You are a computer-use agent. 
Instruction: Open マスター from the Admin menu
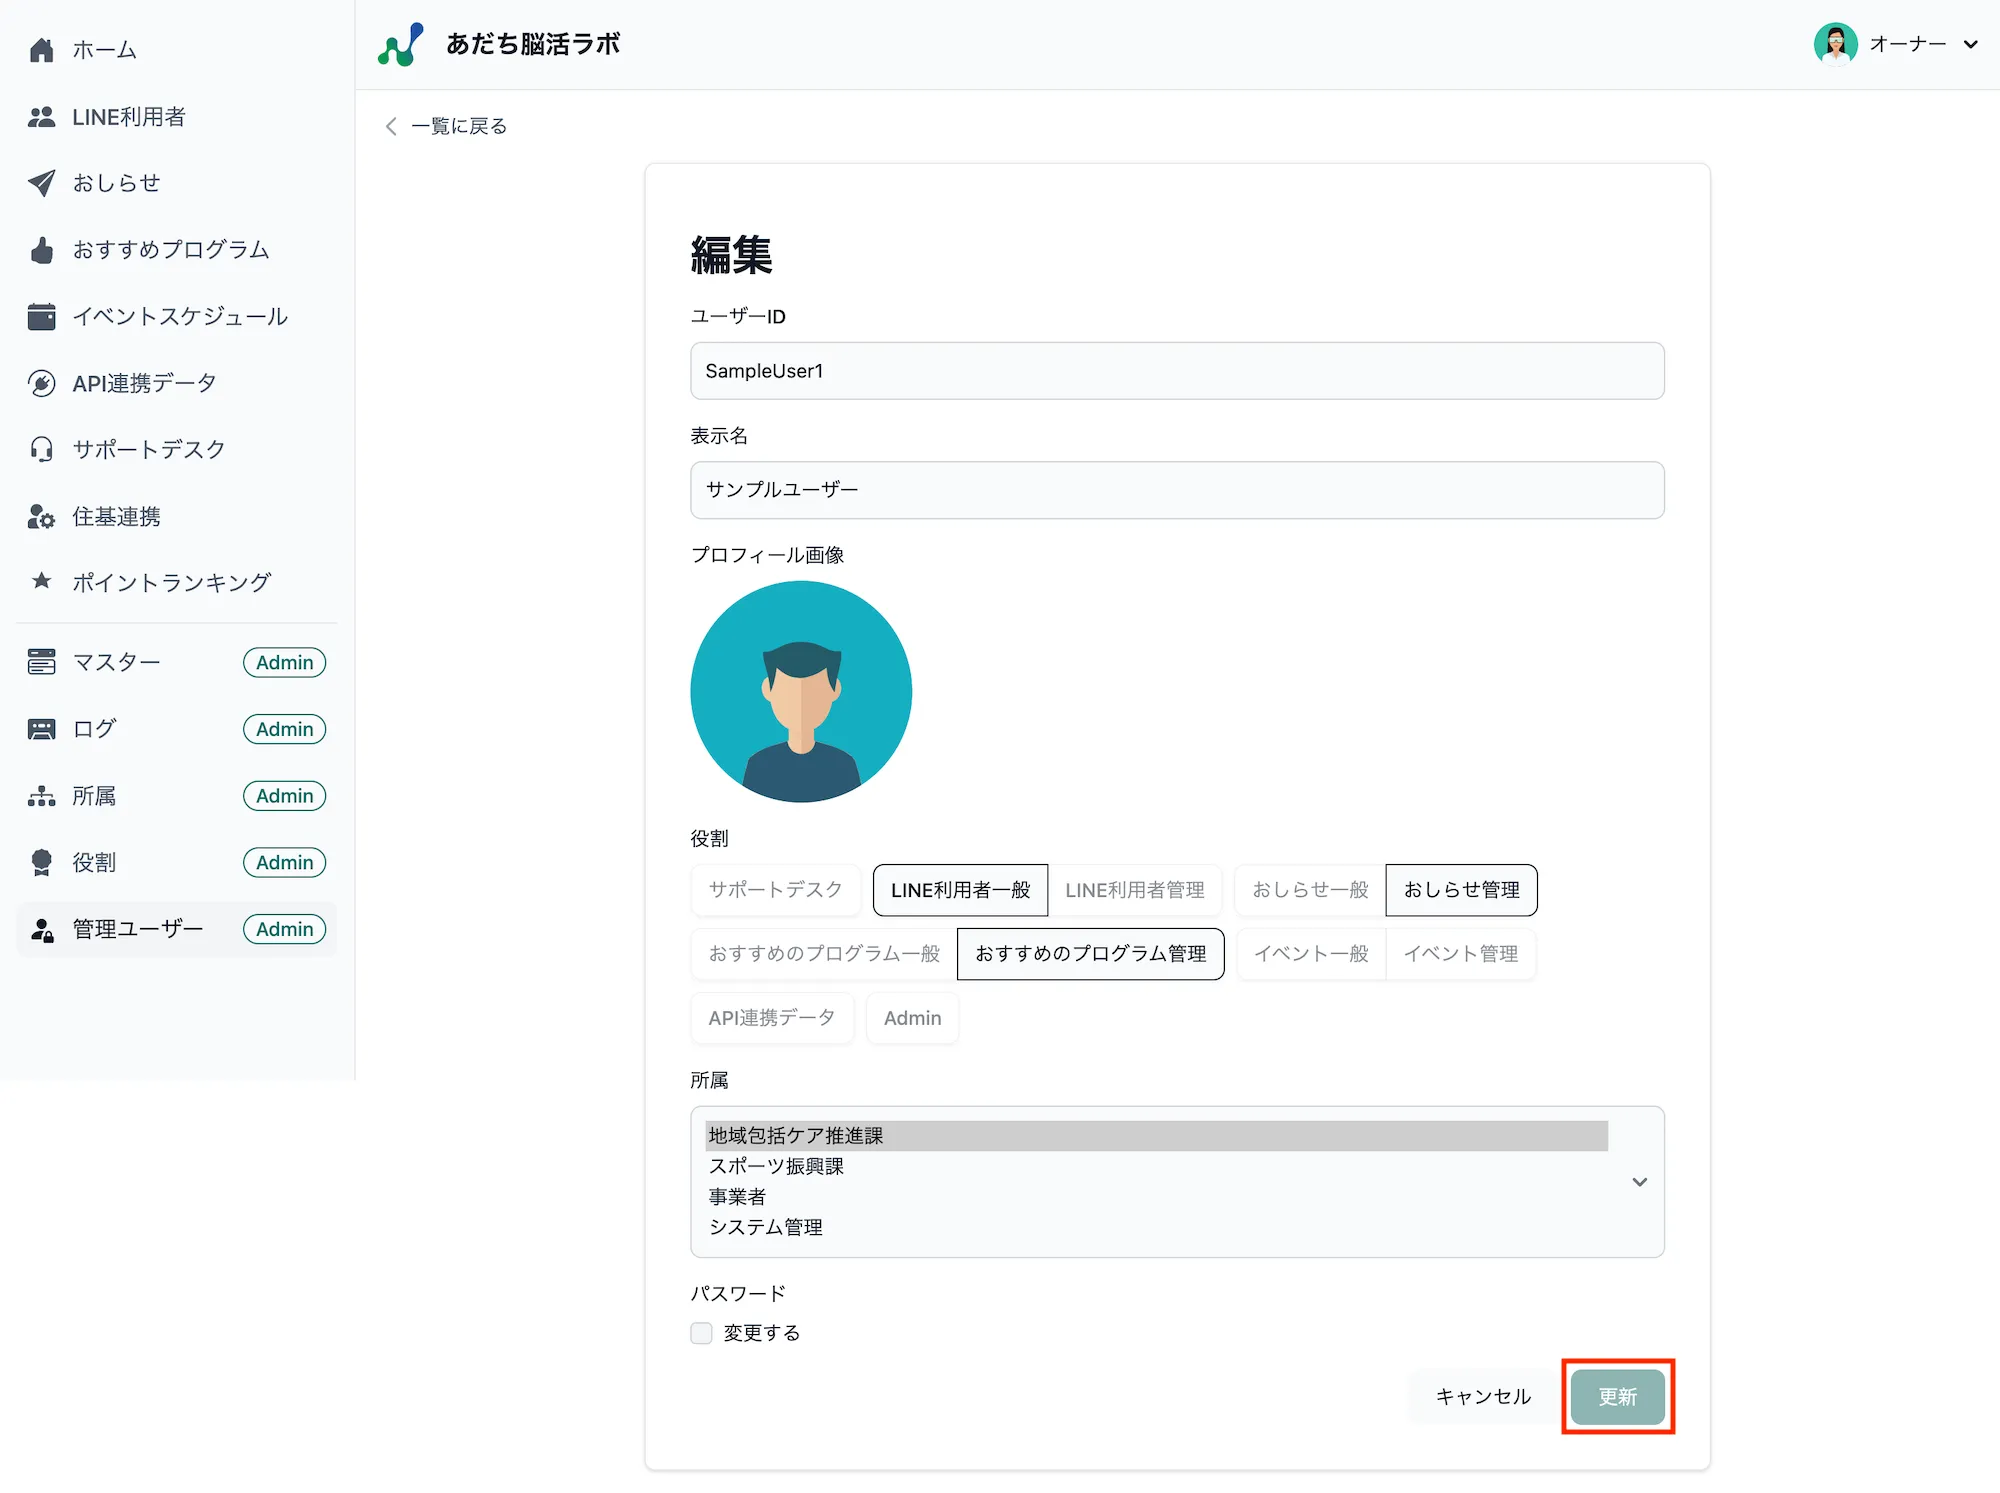pyautogui.click(x=116, y=662)
